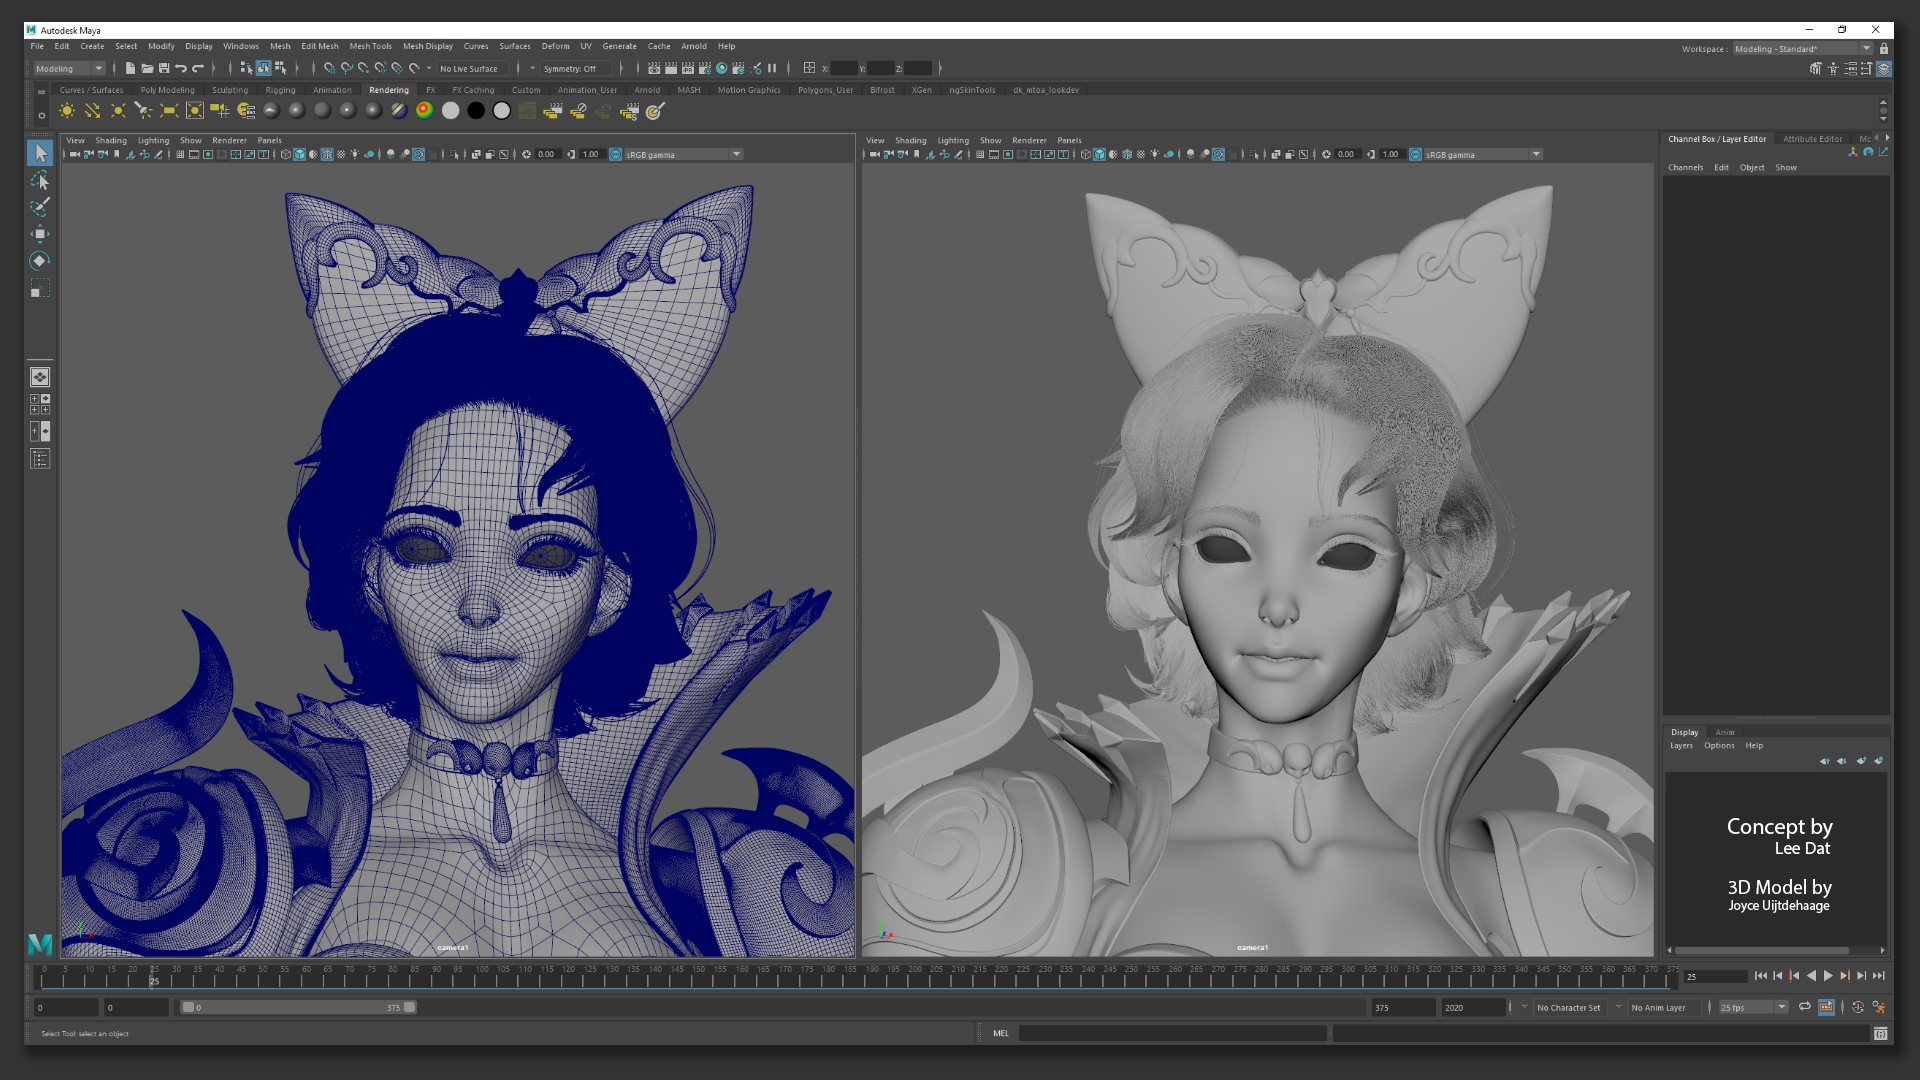Open the Windows menu
This screenshot has height=1080, width=1920.
[240, 46]
